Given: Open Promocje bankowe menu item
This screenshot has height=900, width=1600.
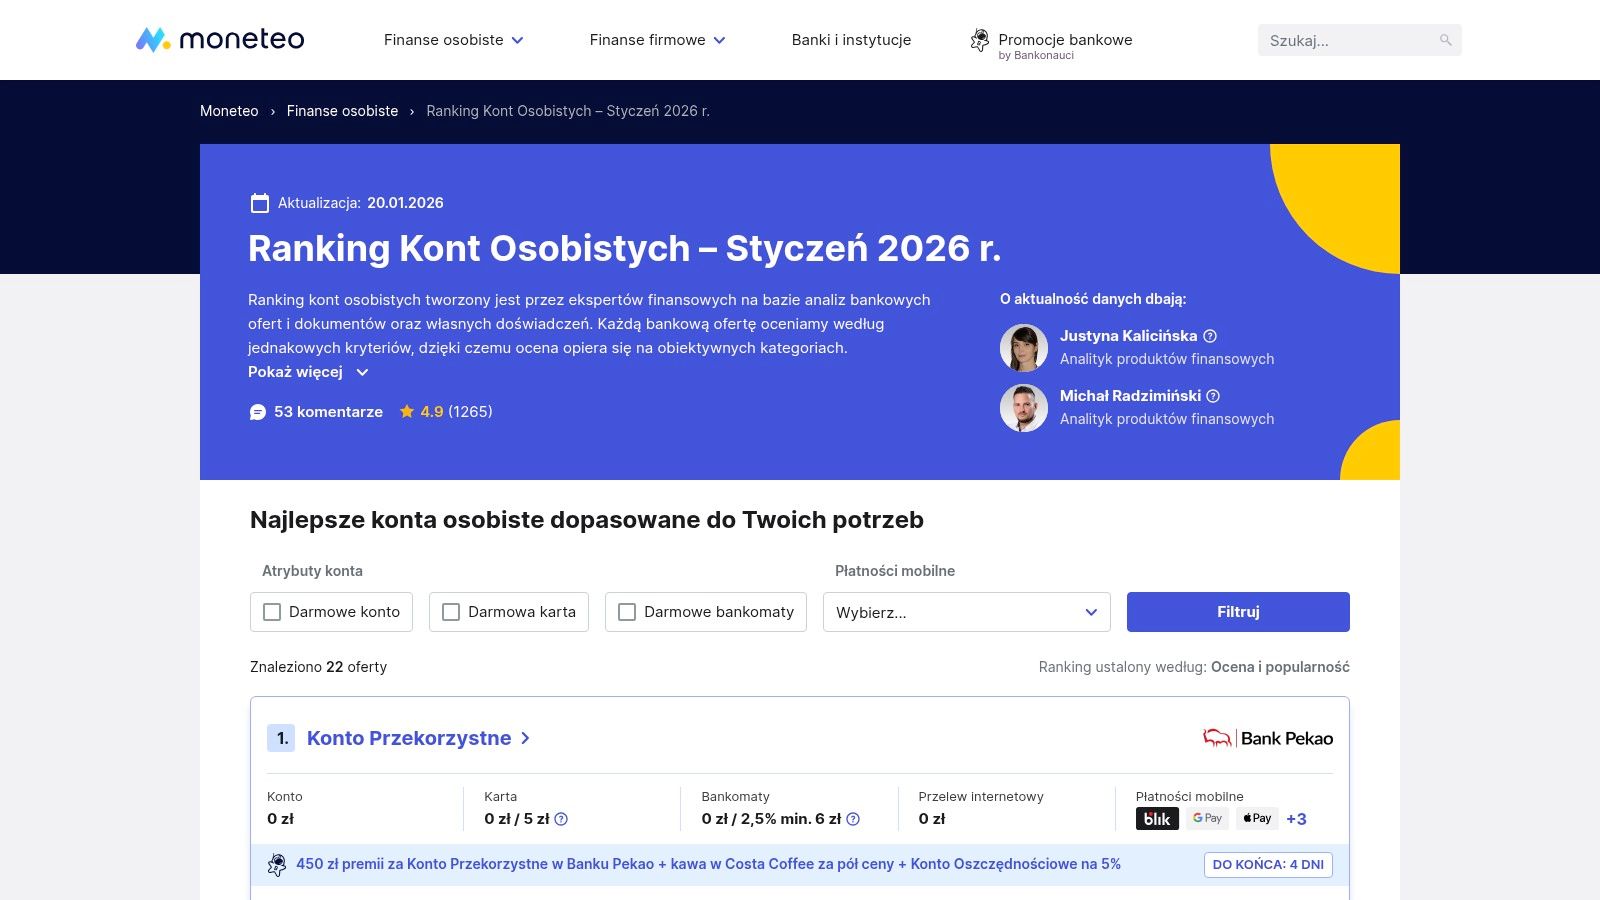Looking at the screenshot, I should click(1065, 40).
